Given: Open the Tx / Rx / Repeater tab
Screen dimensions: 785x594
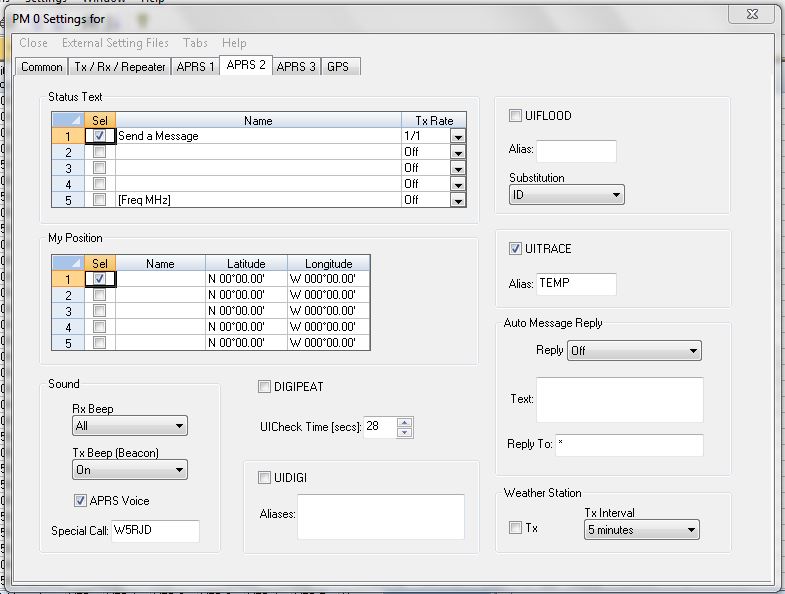Looking at the screenshot, I should click(x=119, y=66).
